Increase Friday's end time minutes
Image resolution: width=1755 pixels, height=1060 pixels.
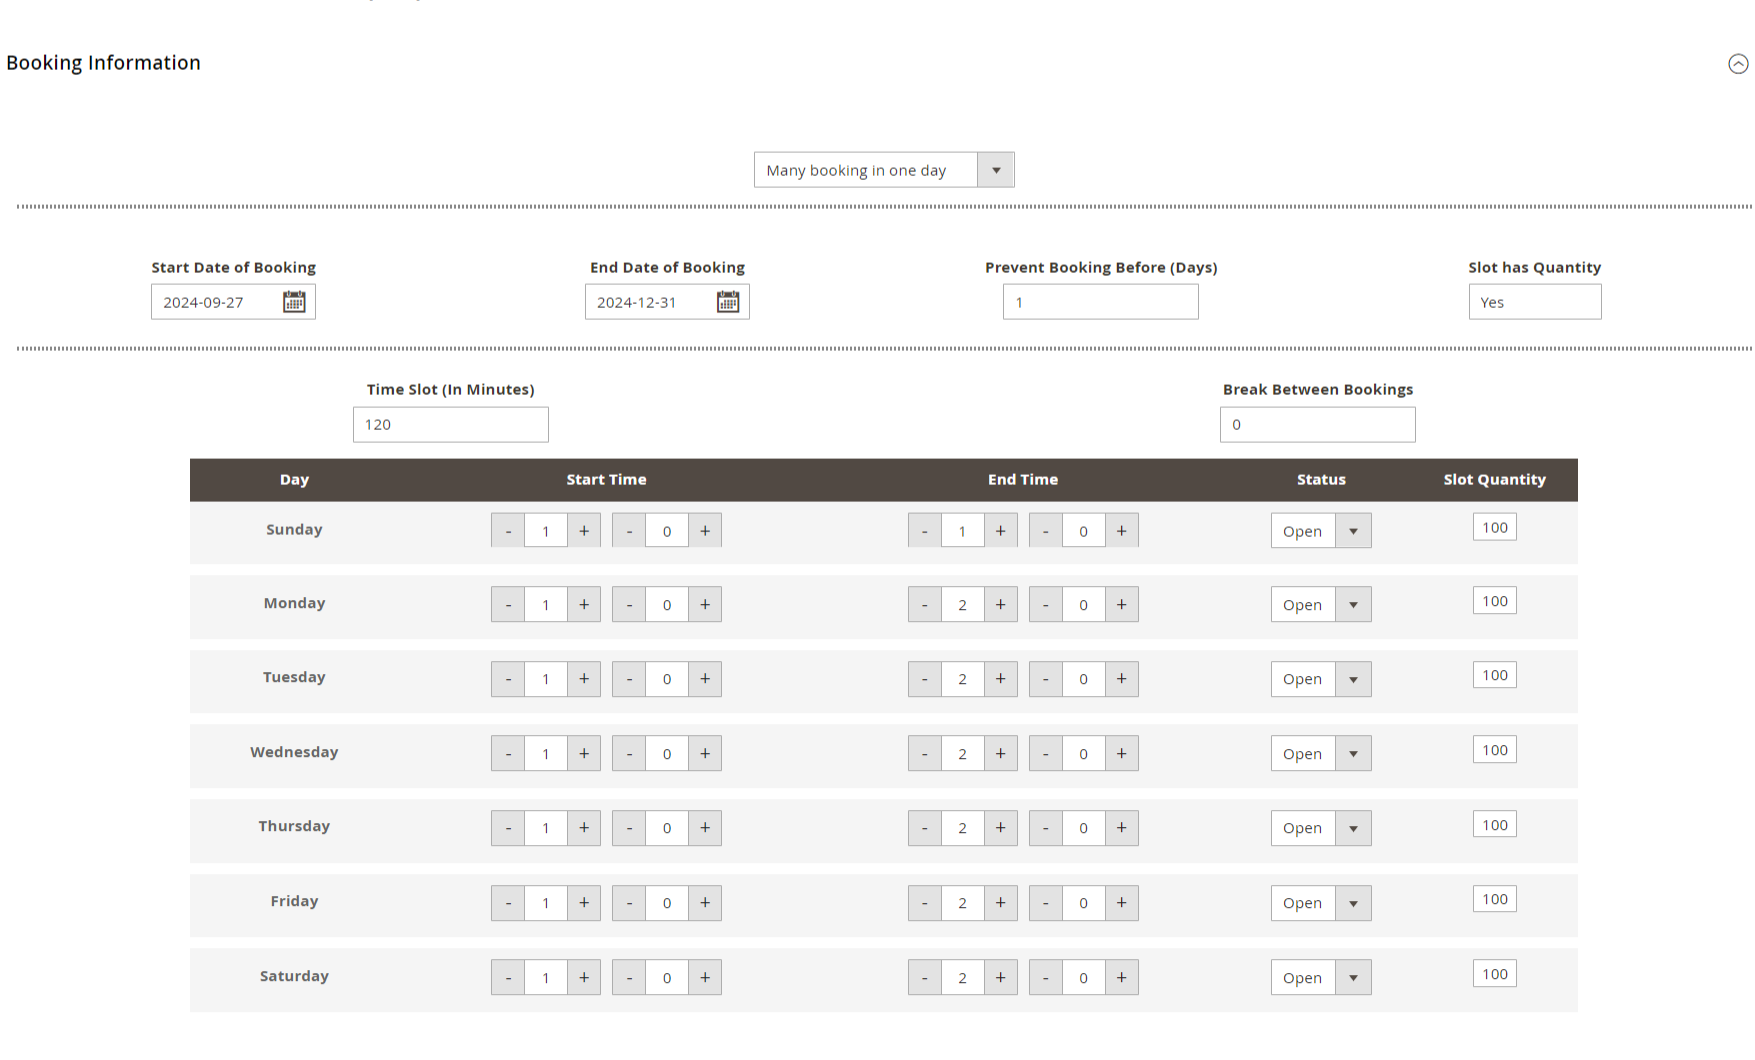coord(1122,903)
